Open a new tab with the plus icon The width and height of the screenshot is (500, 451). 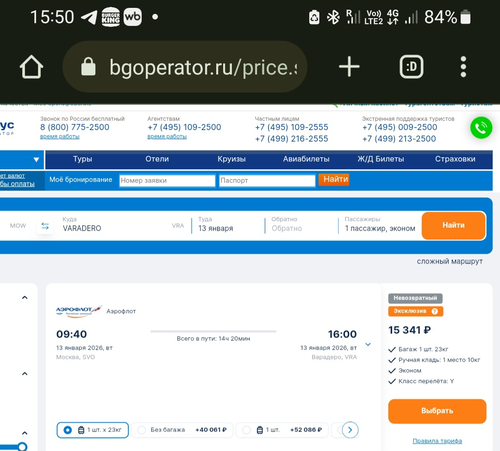[349, 67]
